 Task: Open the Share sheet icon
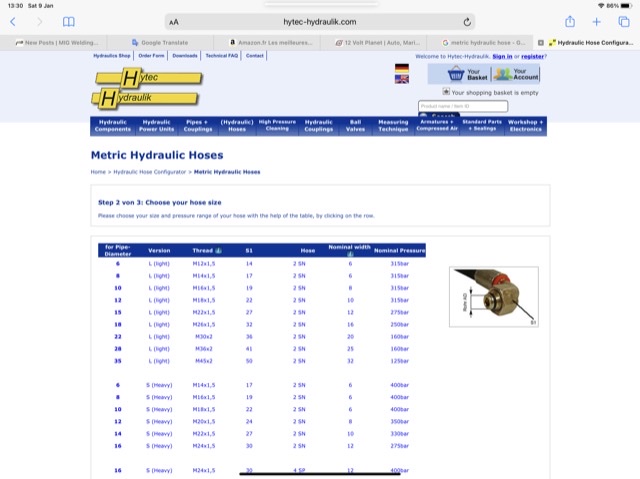pyautogui.click(x=570, y=22)
